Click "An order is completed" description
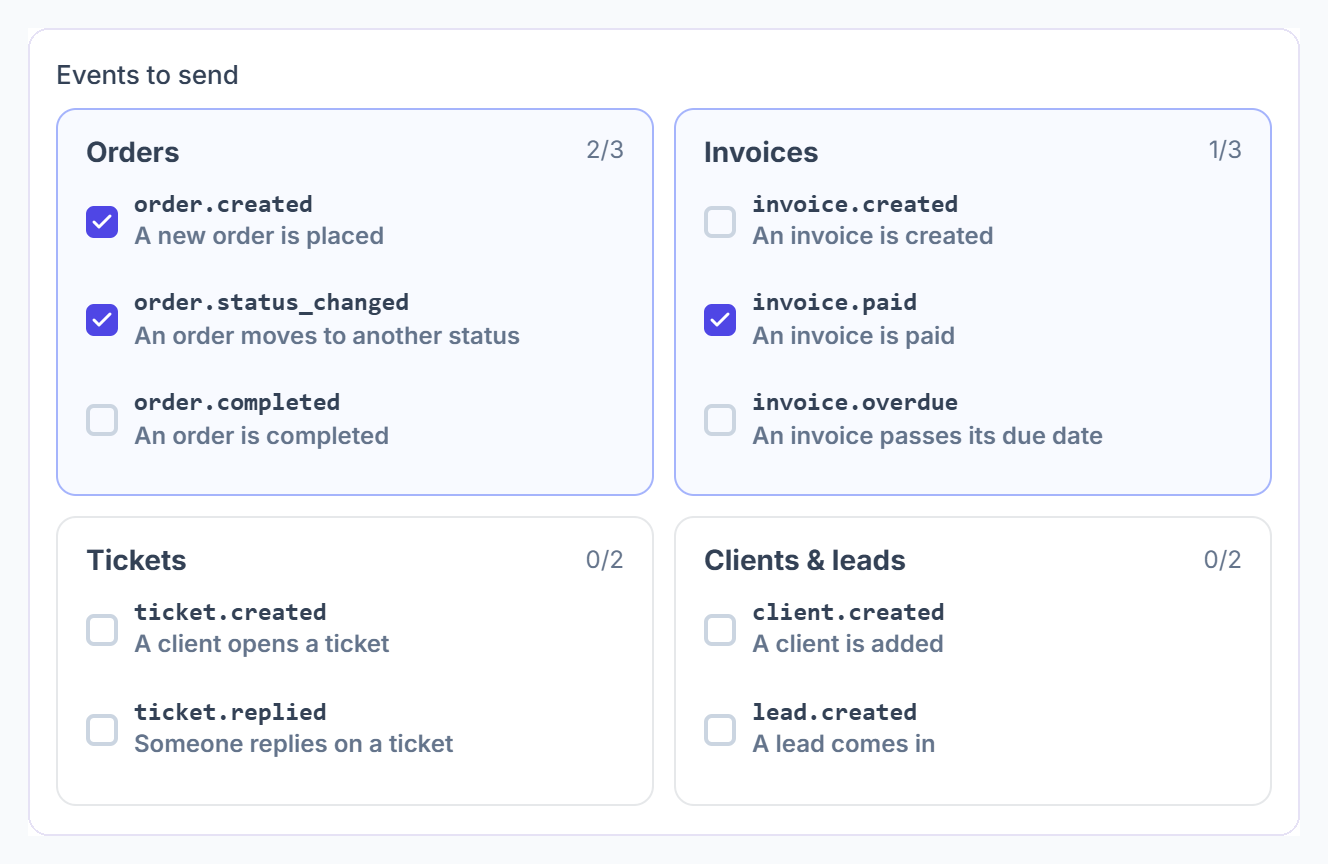The height and width of the screenshot is (864, 1328). point(262,436)
